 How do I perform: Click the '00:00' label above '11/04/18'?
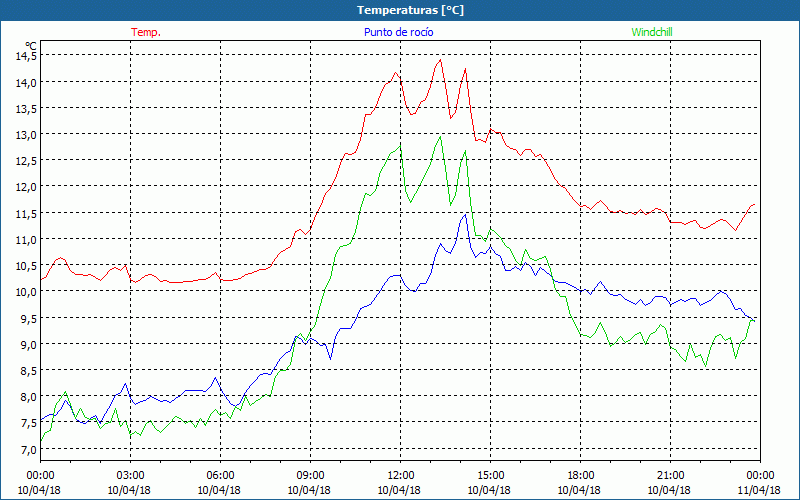760,476
